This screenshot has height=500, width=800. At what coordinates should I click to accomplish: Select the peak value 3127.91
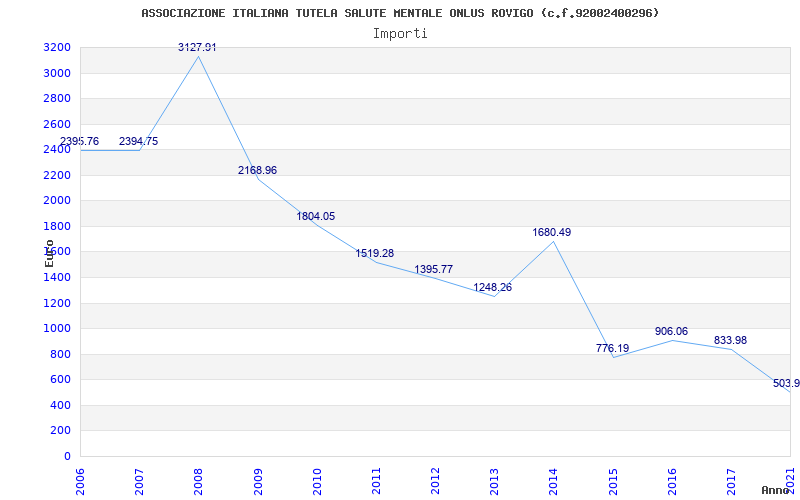[197, 47]
